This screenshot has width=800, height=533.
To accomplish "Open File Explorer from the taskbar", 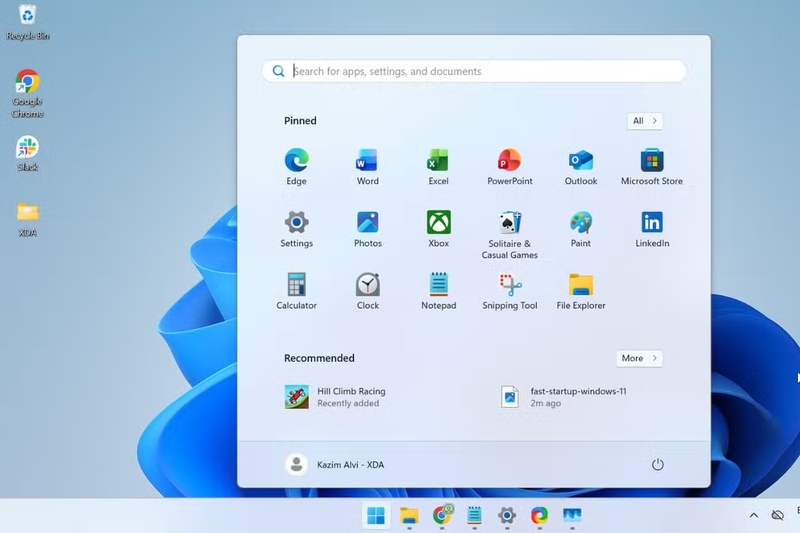I will 409,515.
